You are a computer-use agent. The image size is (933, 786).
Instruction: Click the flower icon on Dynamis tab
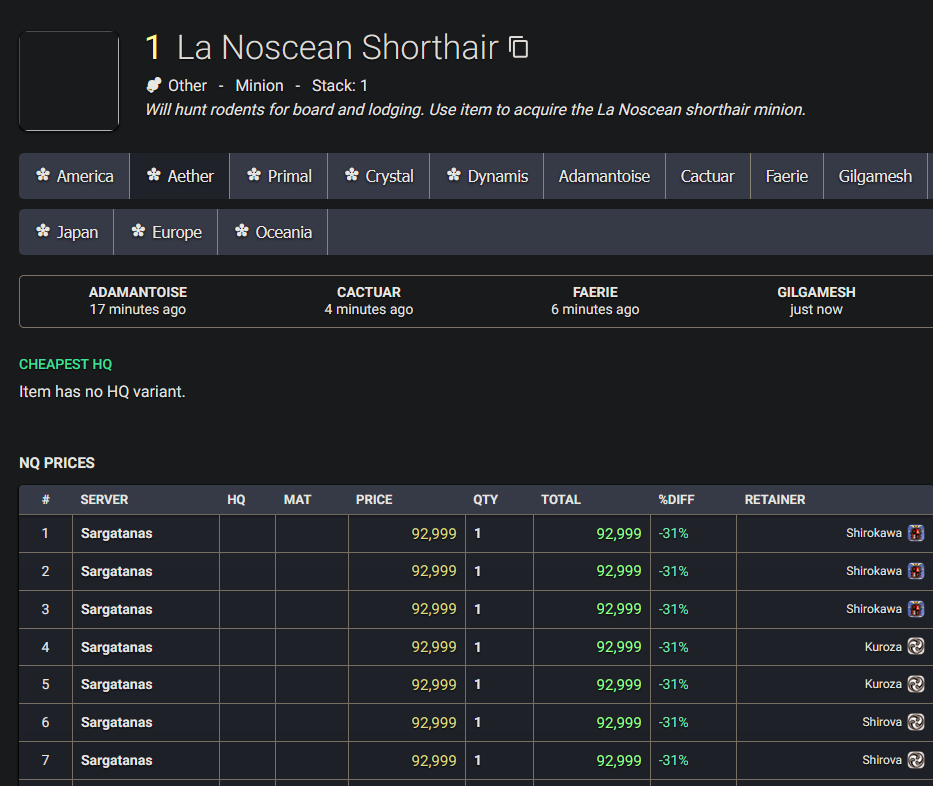click(x=454, y=175)
